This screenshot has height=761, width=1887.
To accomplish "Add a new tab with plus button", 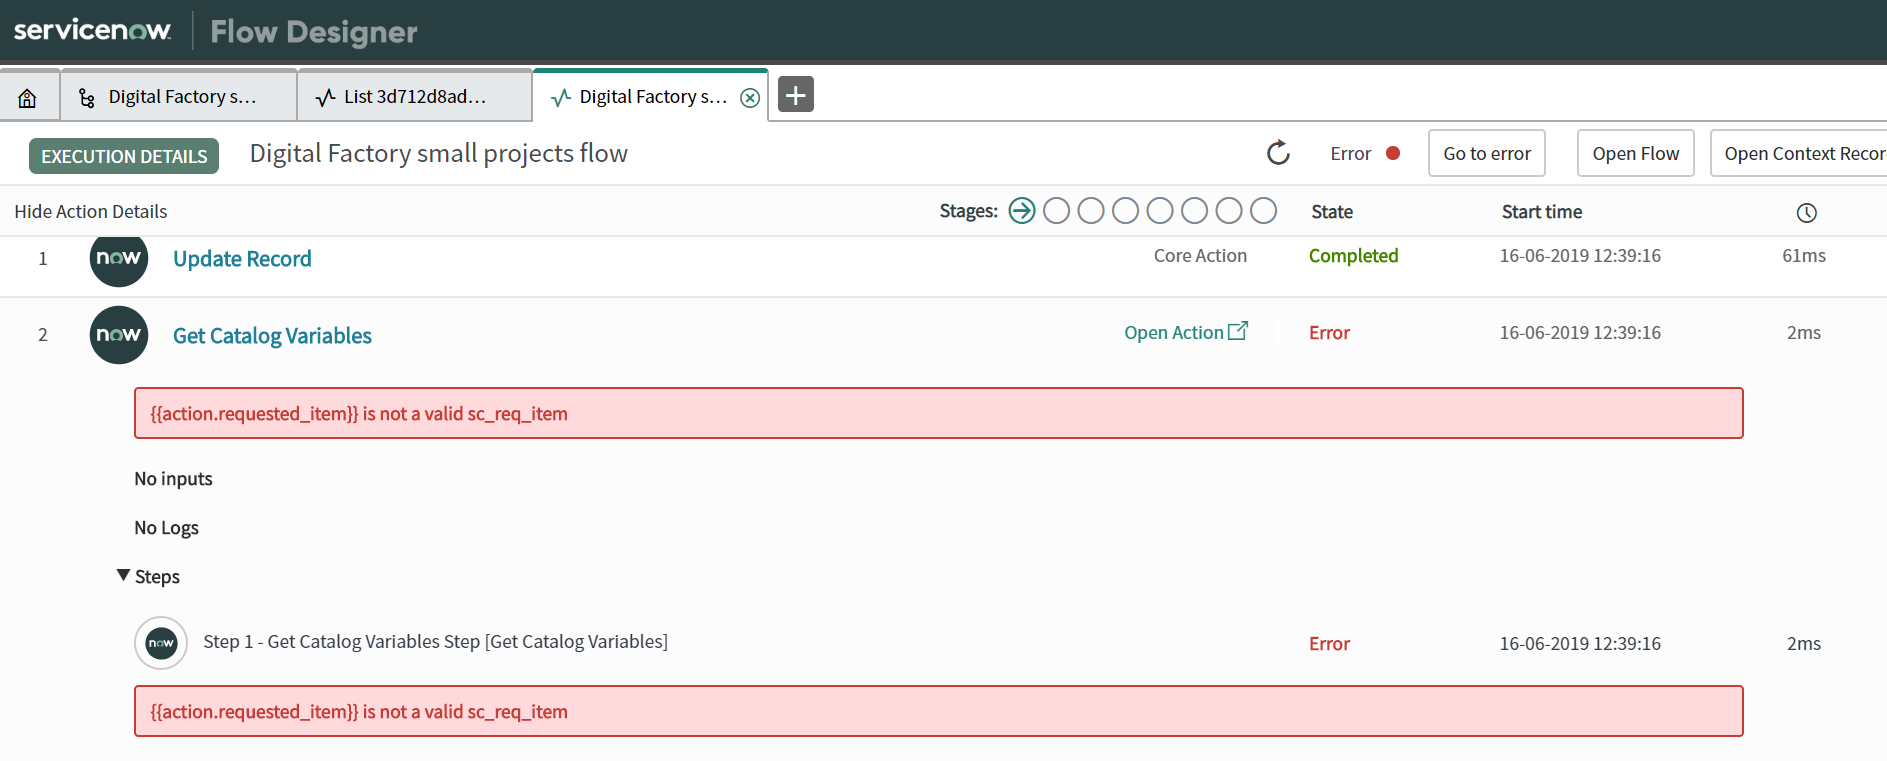I will pos(796,95).
